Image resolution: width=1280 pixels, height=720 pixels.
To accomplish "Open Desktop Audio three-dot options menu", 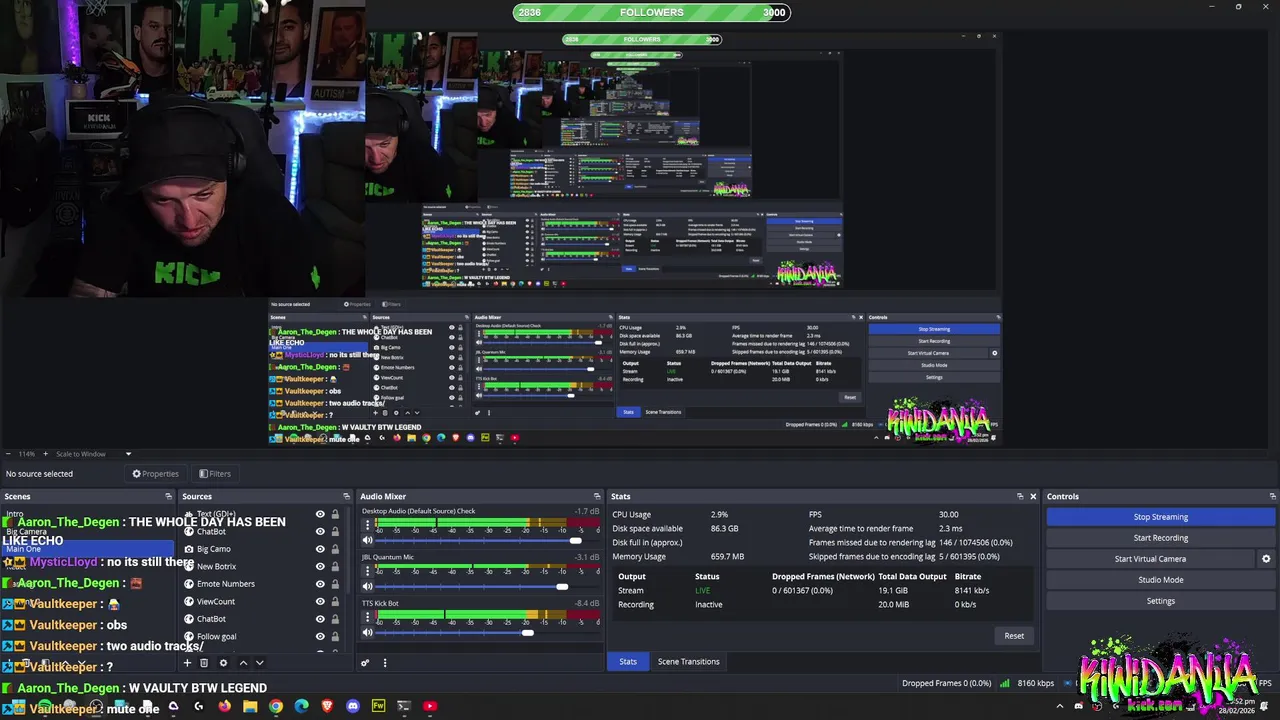I will click(x=367, y=524).
